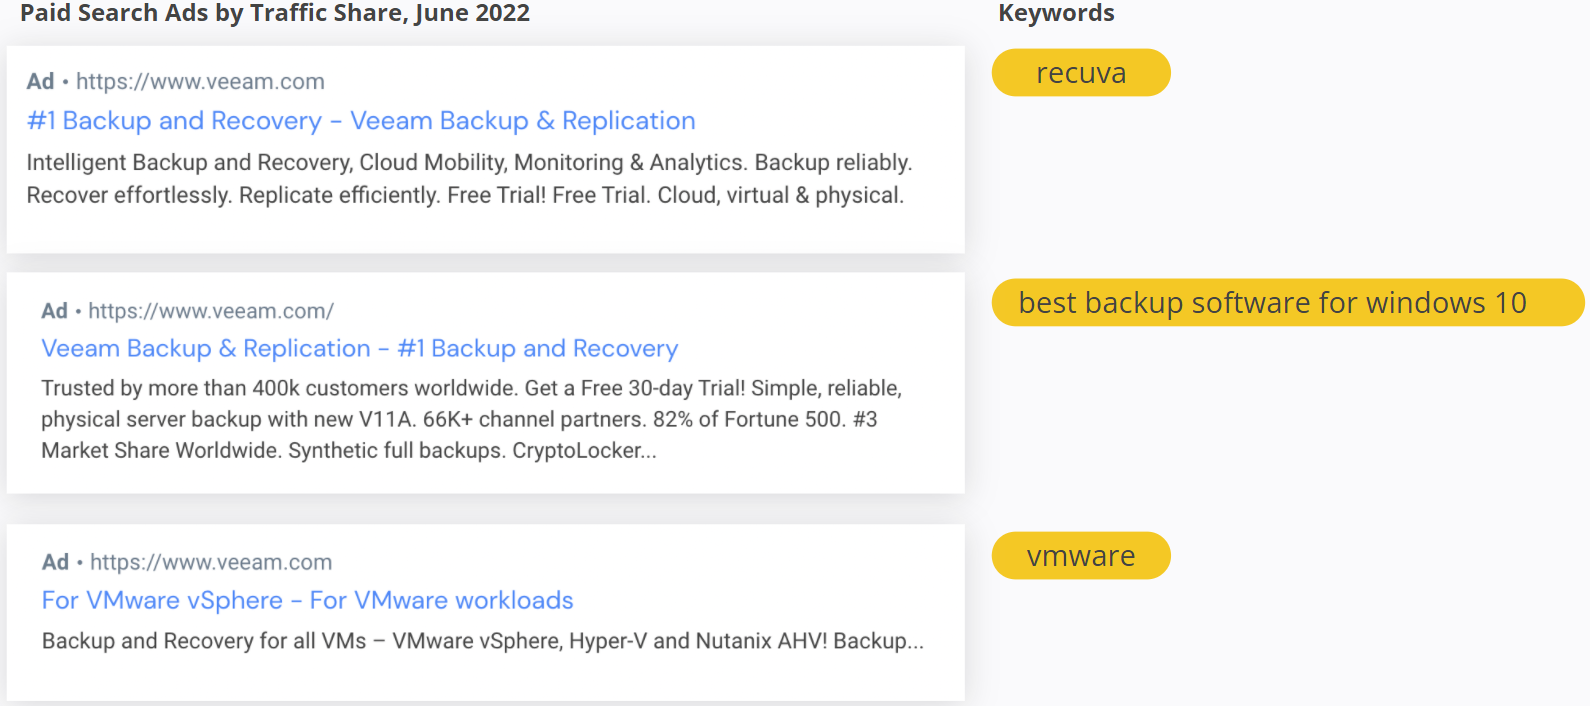Open the "#1 Backup and Recovery" ad headline

pyautogui.click(x=360, y=121)
